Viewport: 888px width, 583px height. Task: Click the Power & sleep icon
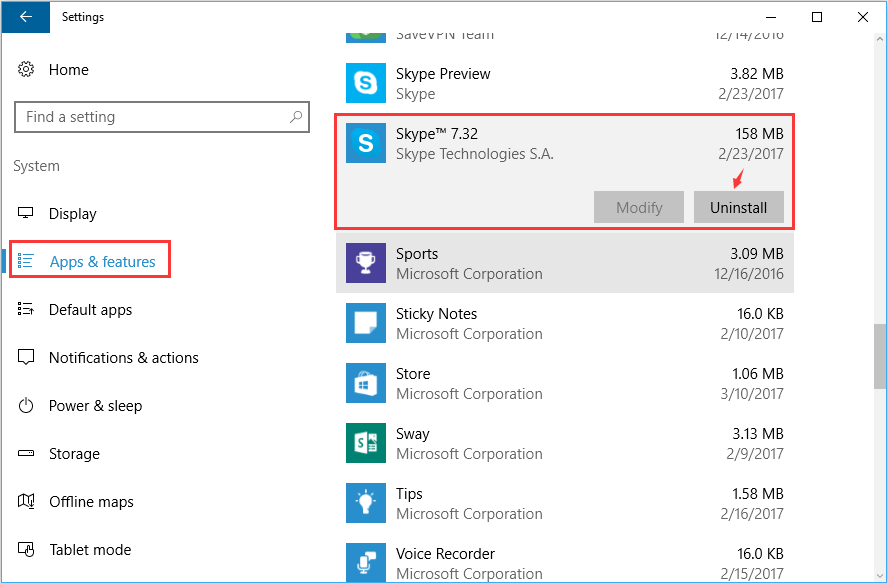click(26, 406)
